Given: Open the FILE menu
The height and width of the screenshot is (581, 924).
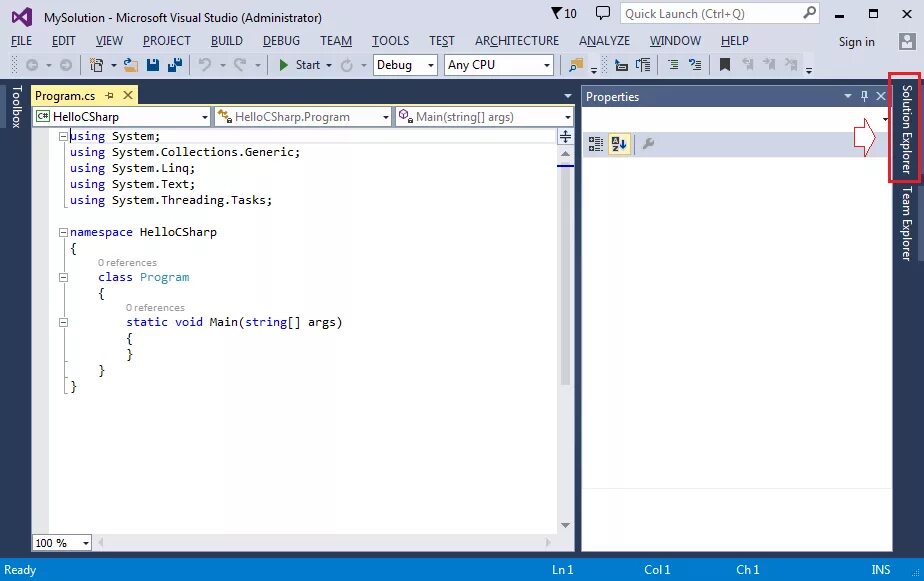Looking at the screenshot, I should 22,41.
